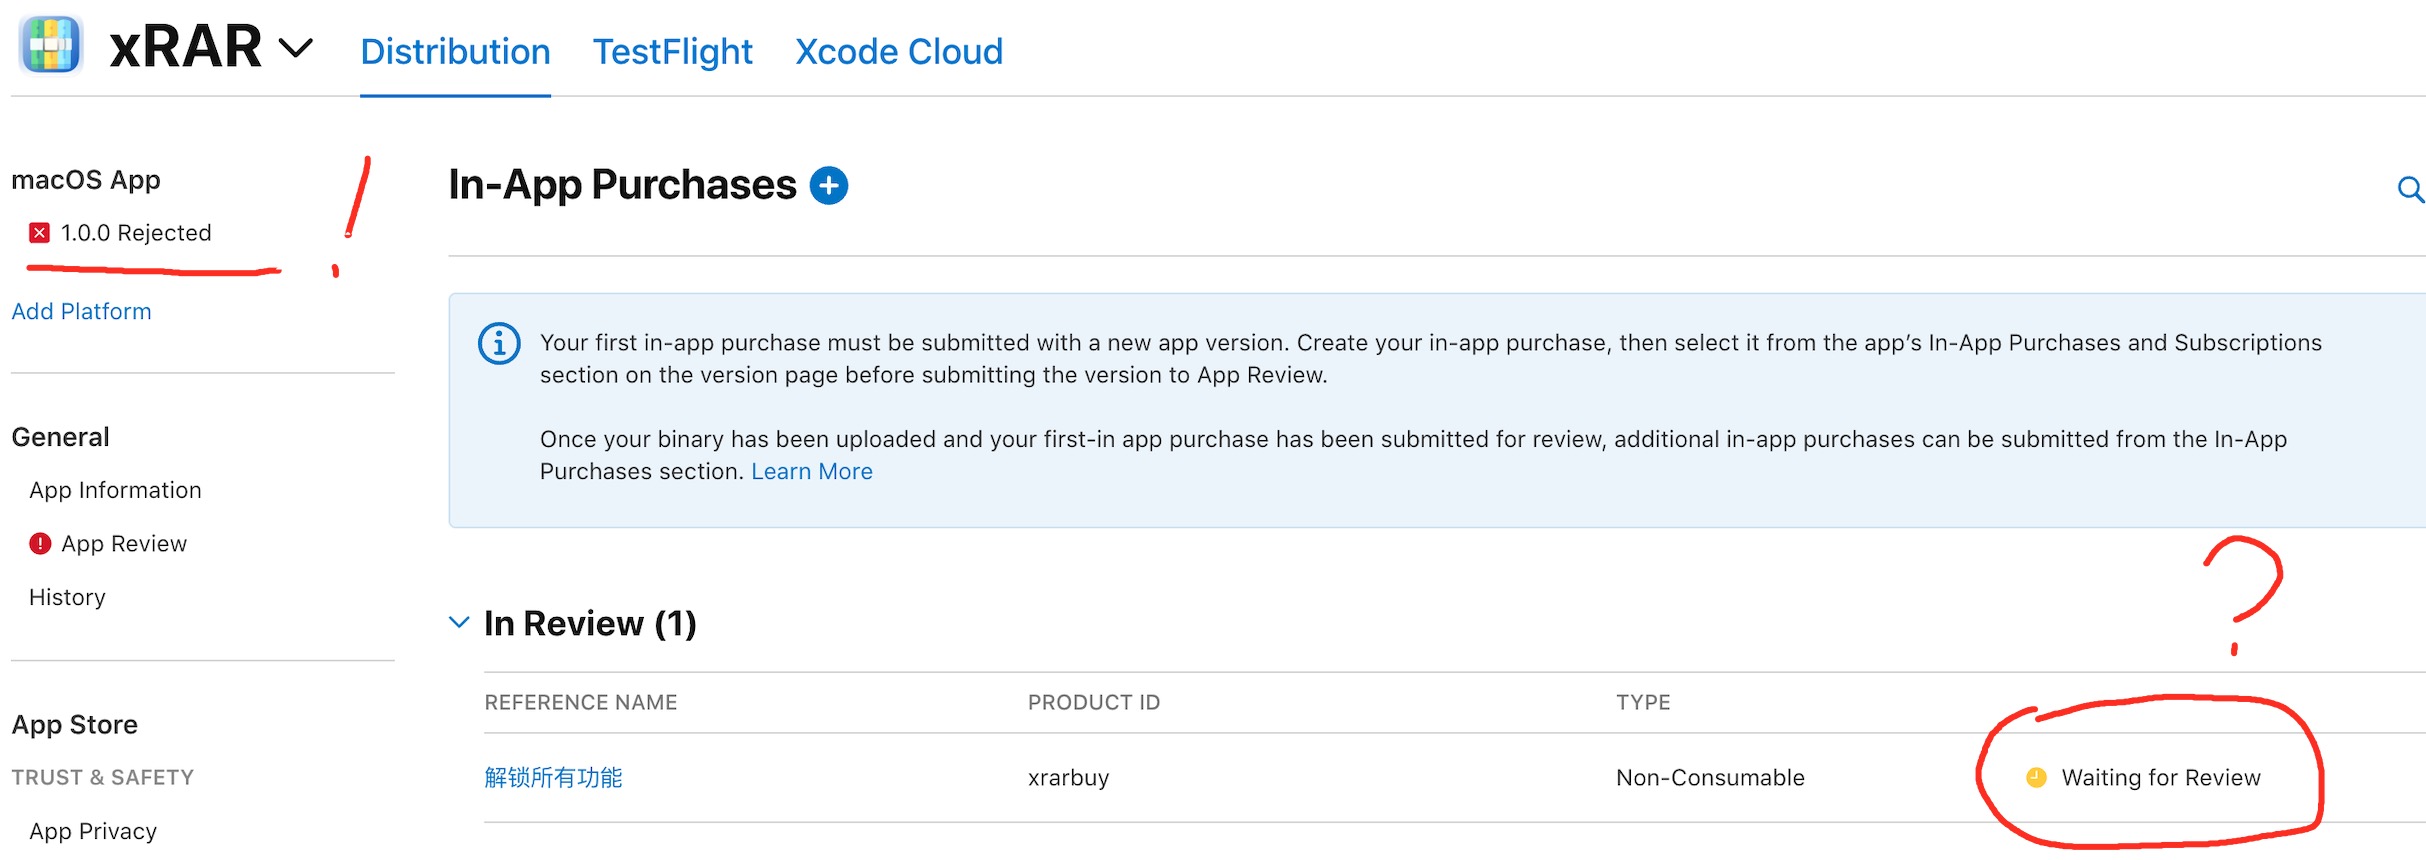The height and width of the screenshot is (860, 2426).
Task: Follow the Learn More link
Action: pyautogui.click(x=811, y=472)
